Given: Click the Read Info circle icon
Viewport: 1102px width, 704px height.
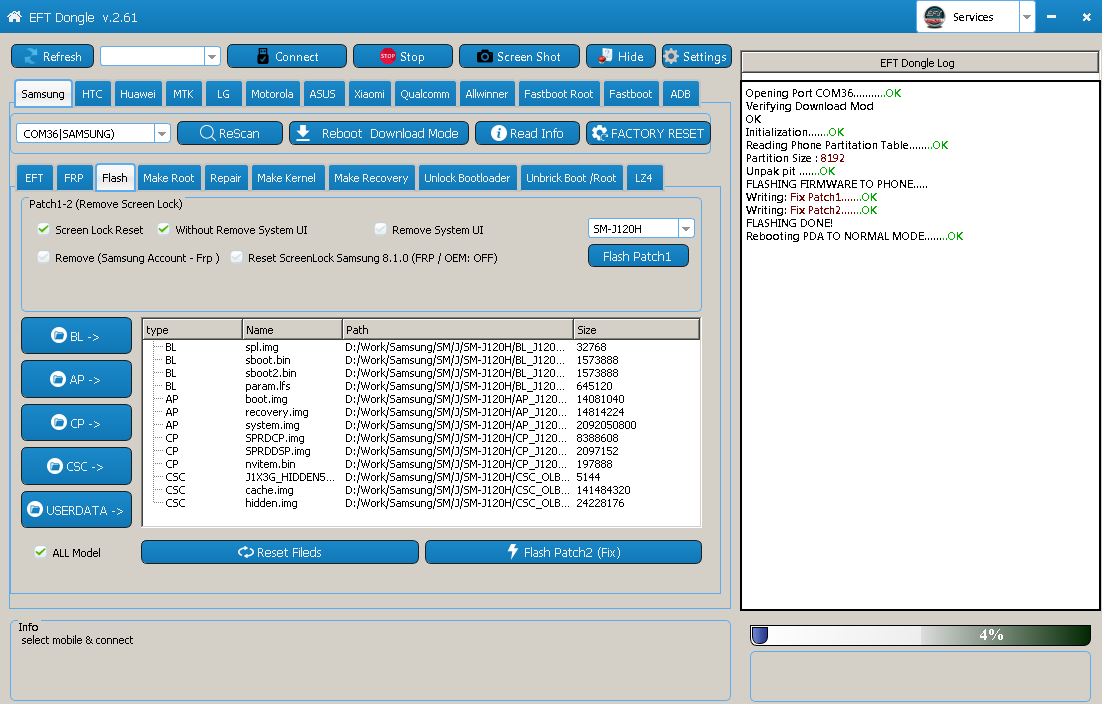Looking at the screenshot, I should click(498, 133).
